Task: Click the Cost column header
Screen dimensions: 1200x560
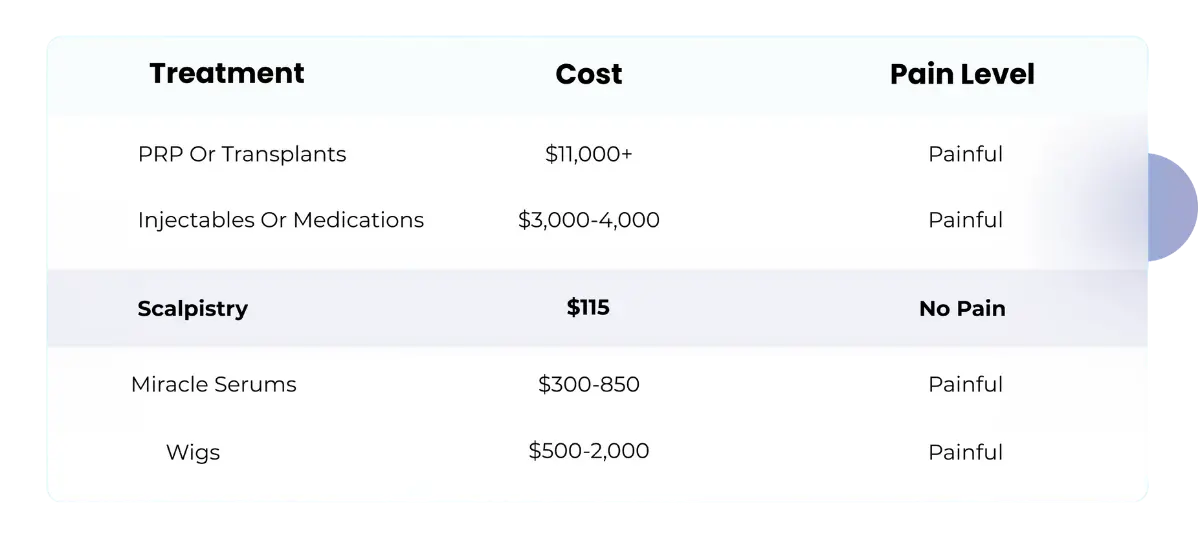Action: pos(588,74)
